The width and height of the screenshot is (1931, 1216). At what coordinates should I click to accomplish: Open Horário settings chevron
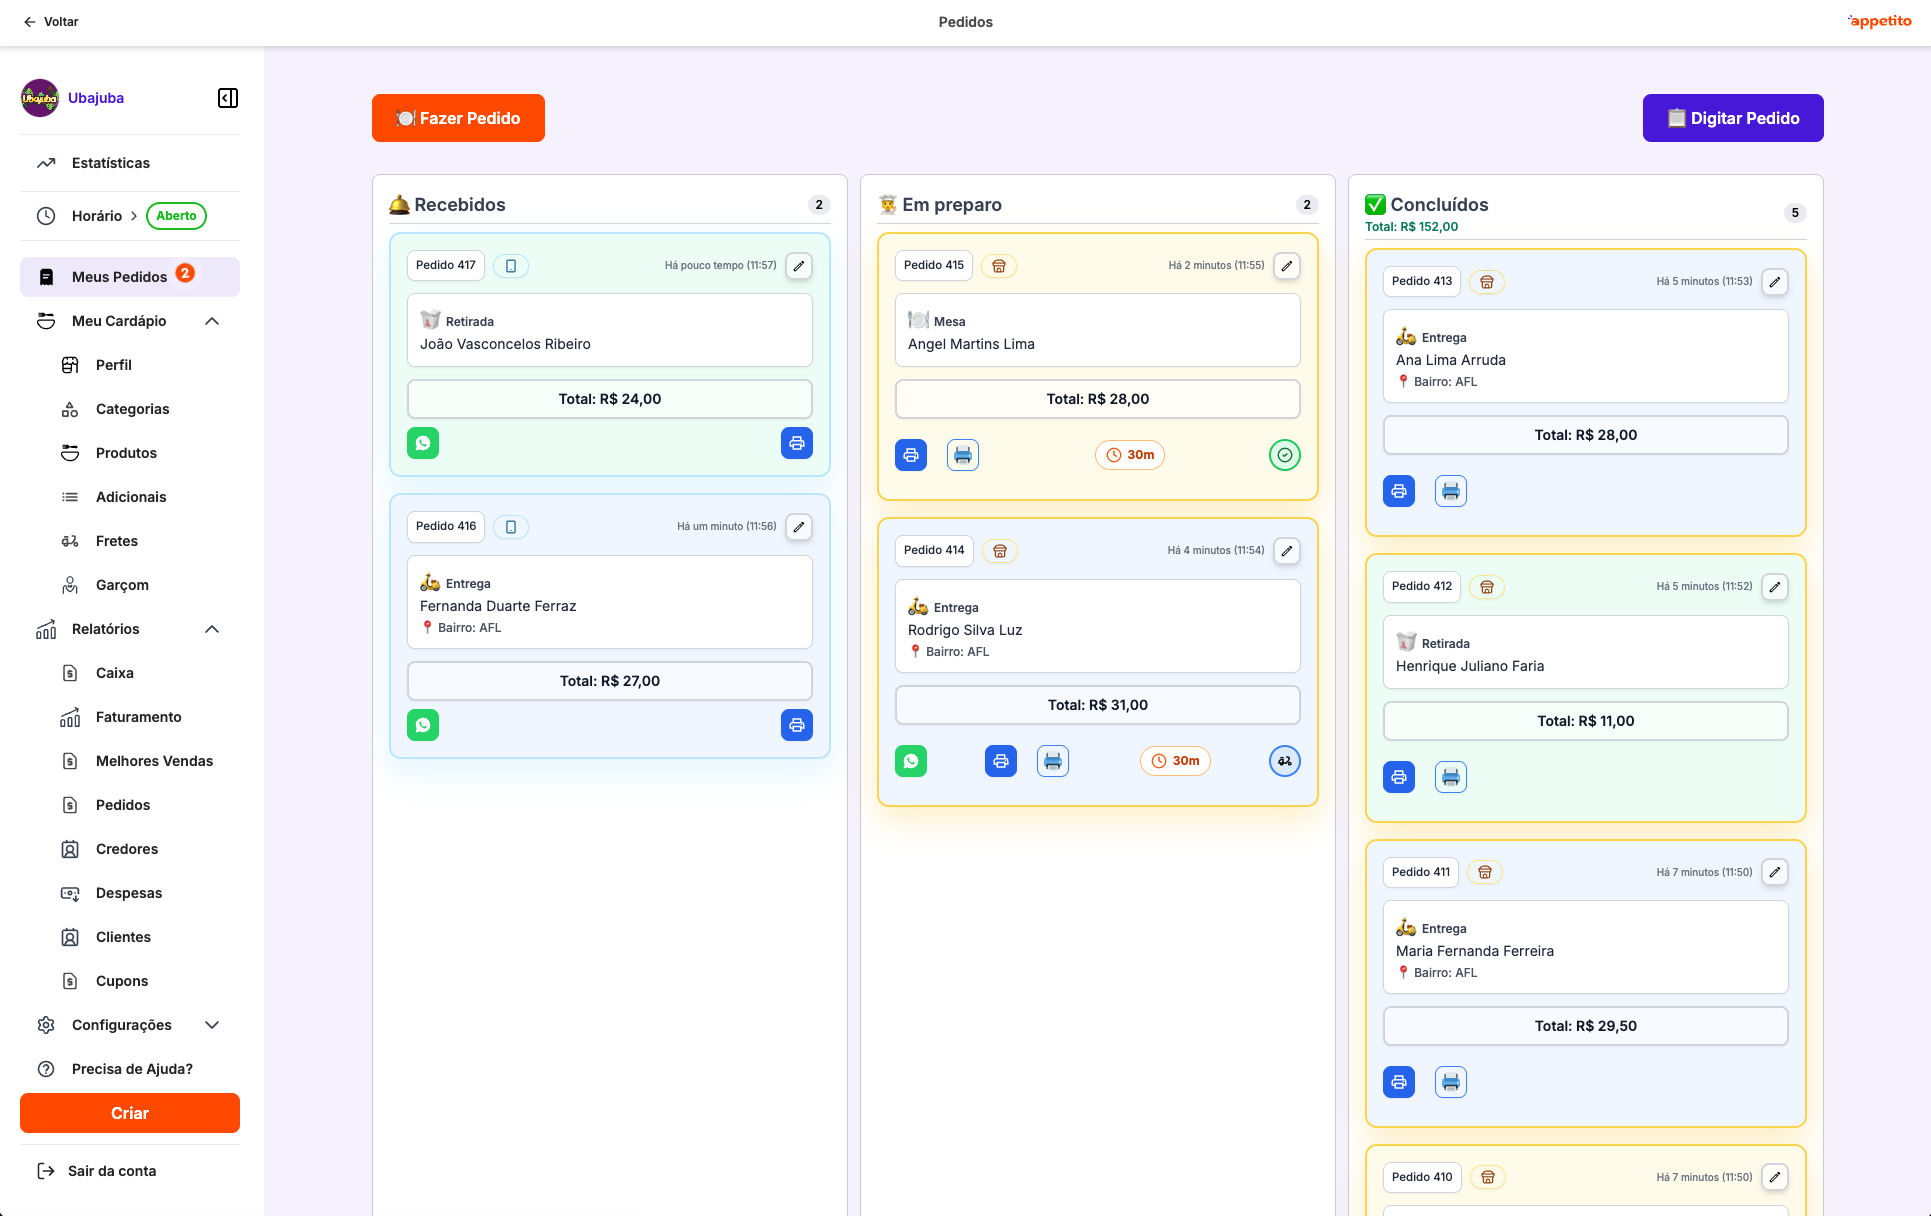point(133,216)
